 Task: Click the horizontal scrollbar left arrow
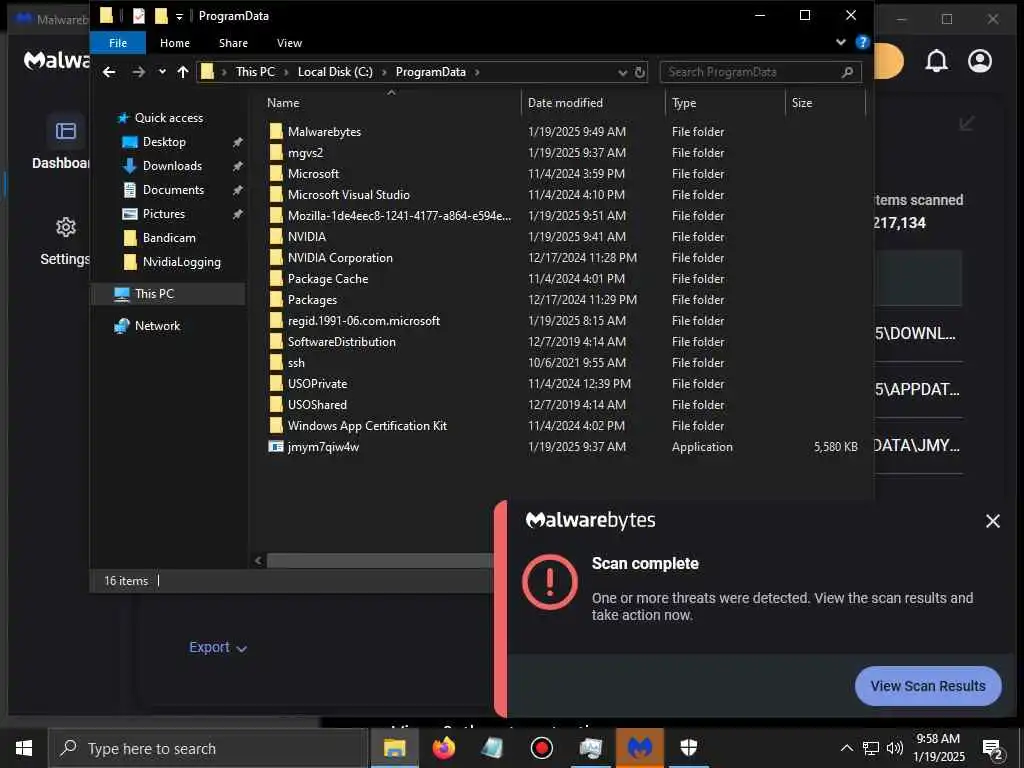click(x=258, y=560)
